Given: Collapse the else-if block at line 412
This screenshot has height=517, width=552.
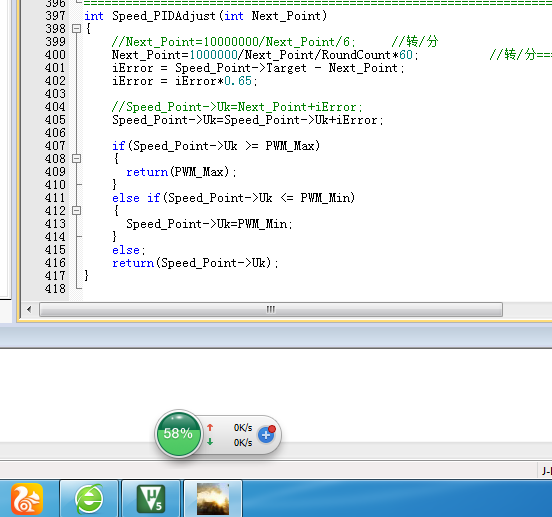Looking at the screenshot, I should [x=76, y=210].
